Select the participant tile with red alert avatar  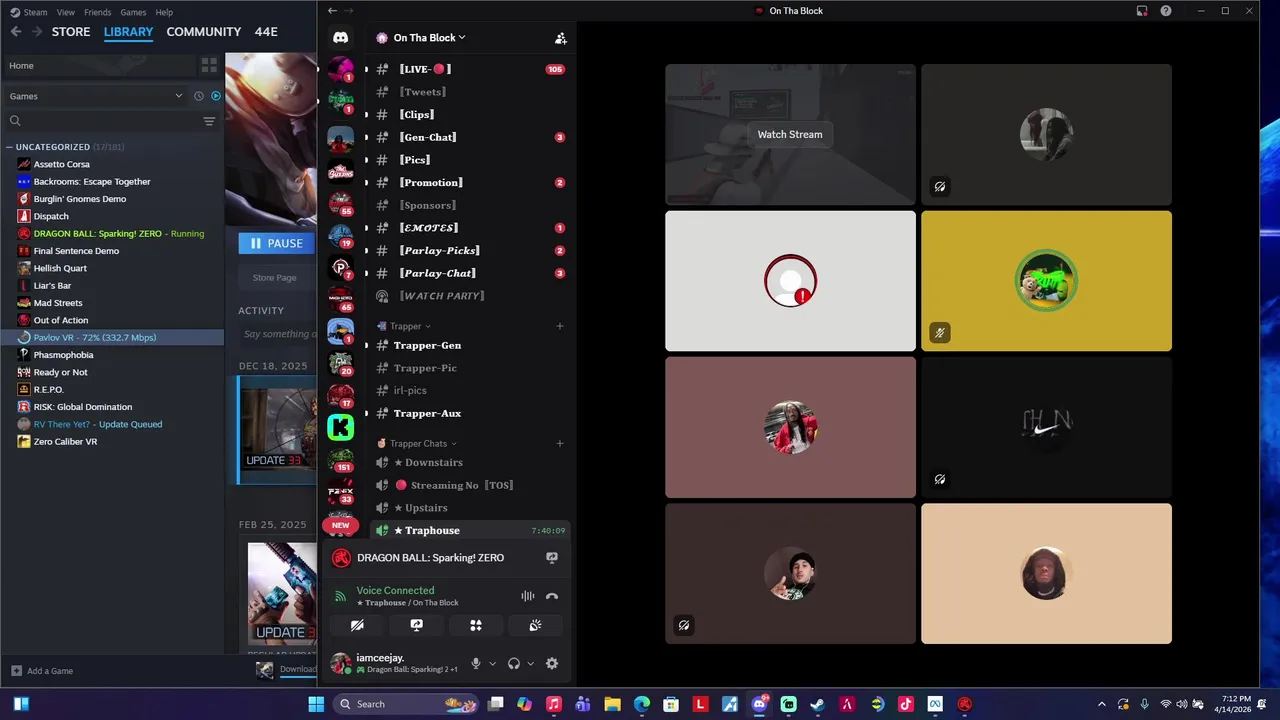click(x=790, y=281)
